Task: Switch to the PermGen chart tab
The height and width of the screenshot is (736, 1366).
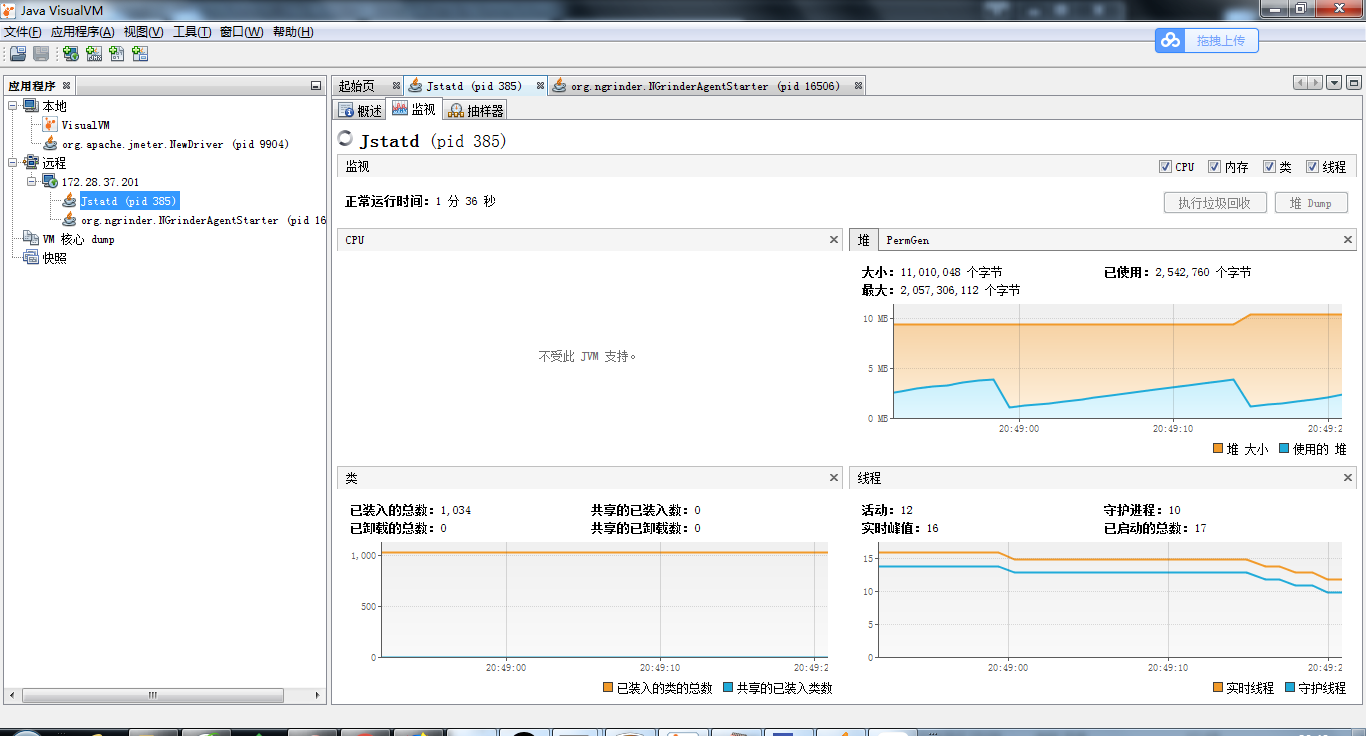Action: pyautogui.click(x=907, y=240)
